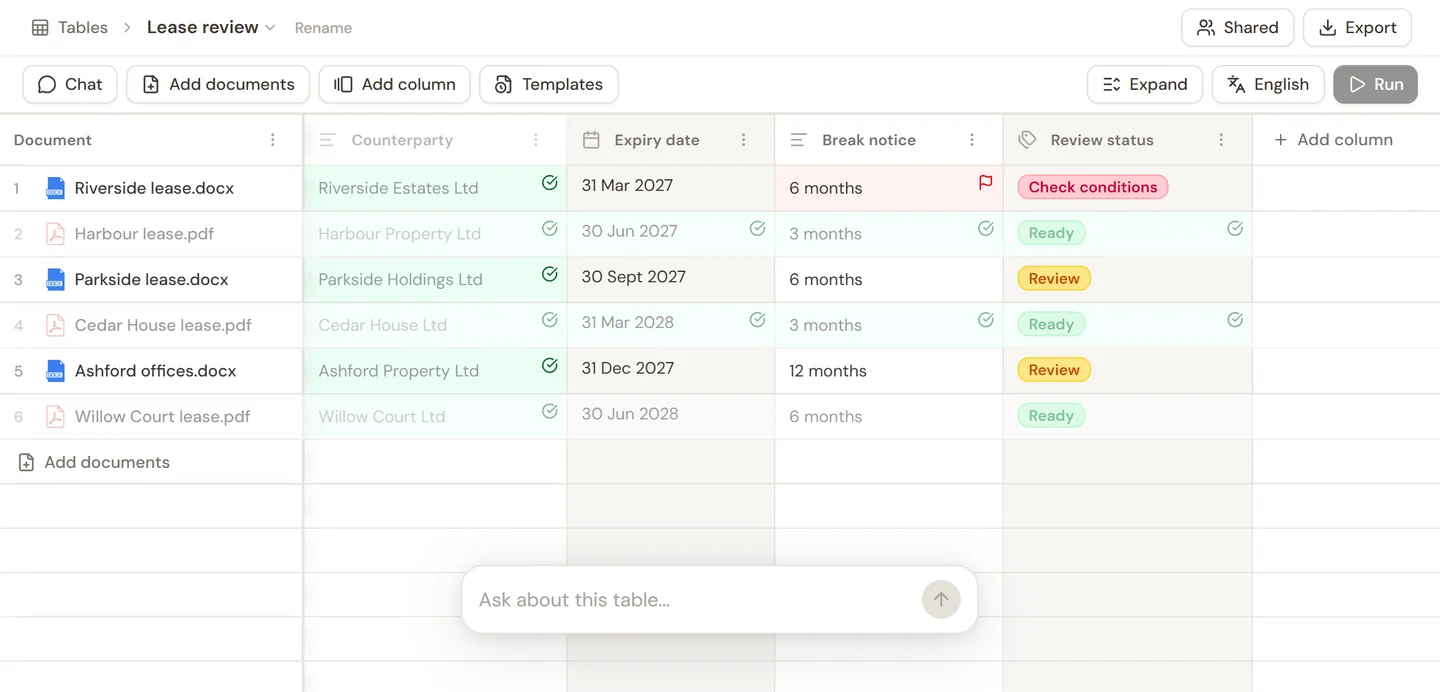Open Cedar House lease.pdf file icon
1440x692 pixels.
pyautogui.click(x=56, y=325)
